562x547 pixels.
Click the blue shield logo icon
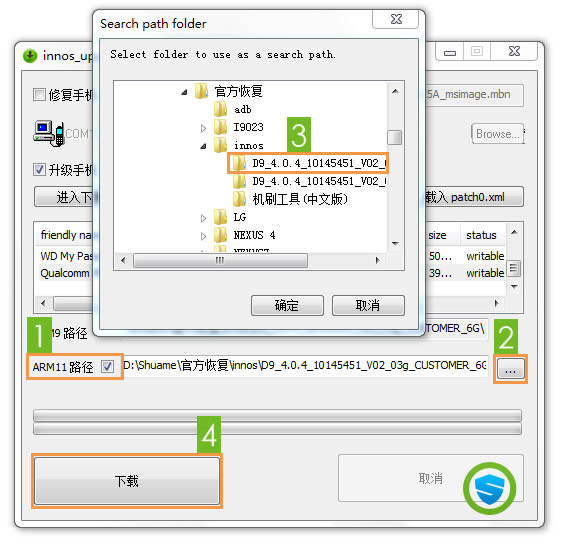[490, 489]
